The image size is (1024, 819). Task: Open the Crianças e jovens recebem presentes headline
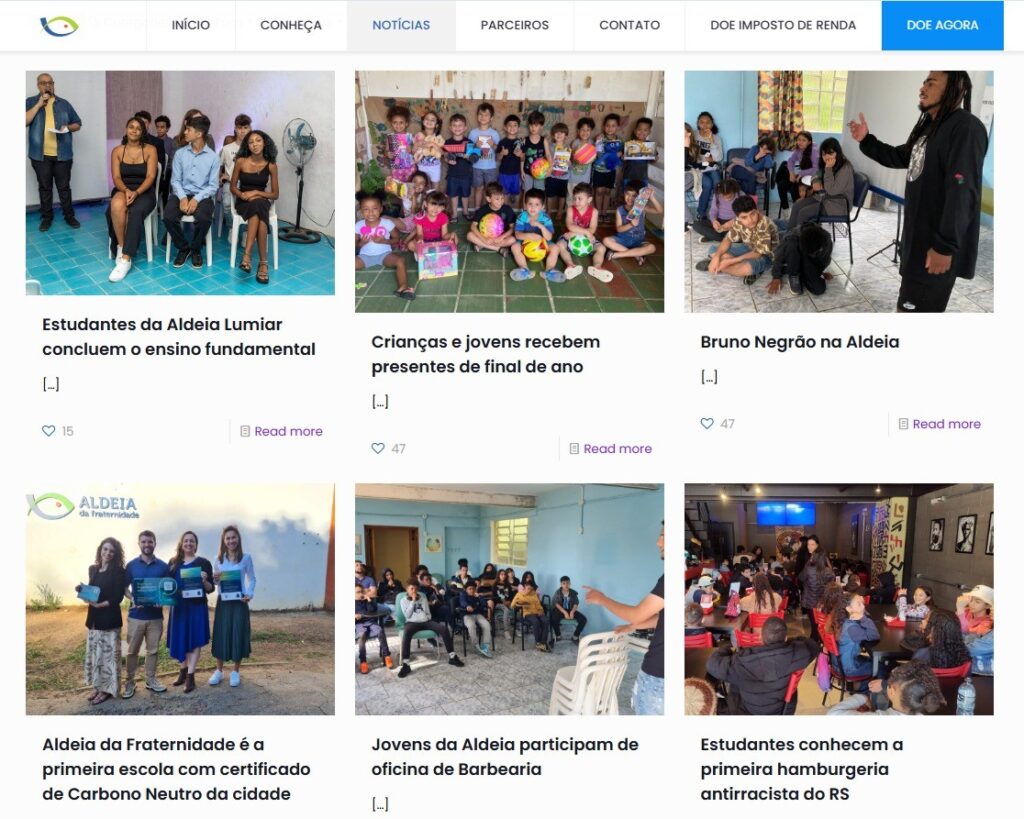485,354
